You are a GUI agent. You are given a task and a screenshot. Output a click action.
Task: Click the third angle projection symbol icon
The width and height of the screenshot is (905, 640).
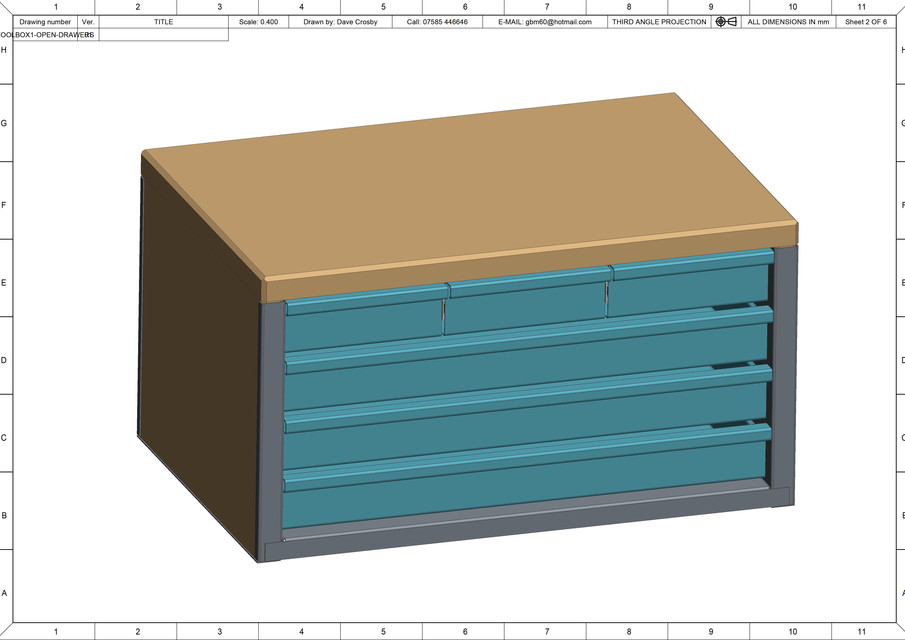[x=723, y=21]
